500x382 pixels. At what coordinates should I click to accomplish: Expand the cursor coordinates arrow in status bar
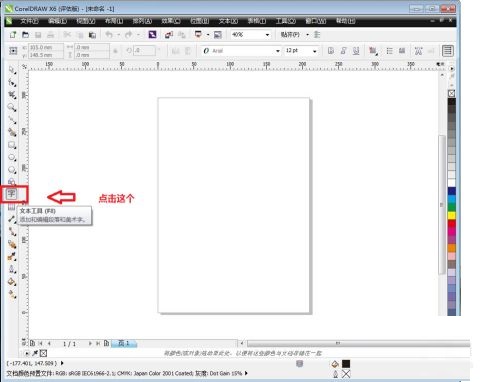point(62,363)
